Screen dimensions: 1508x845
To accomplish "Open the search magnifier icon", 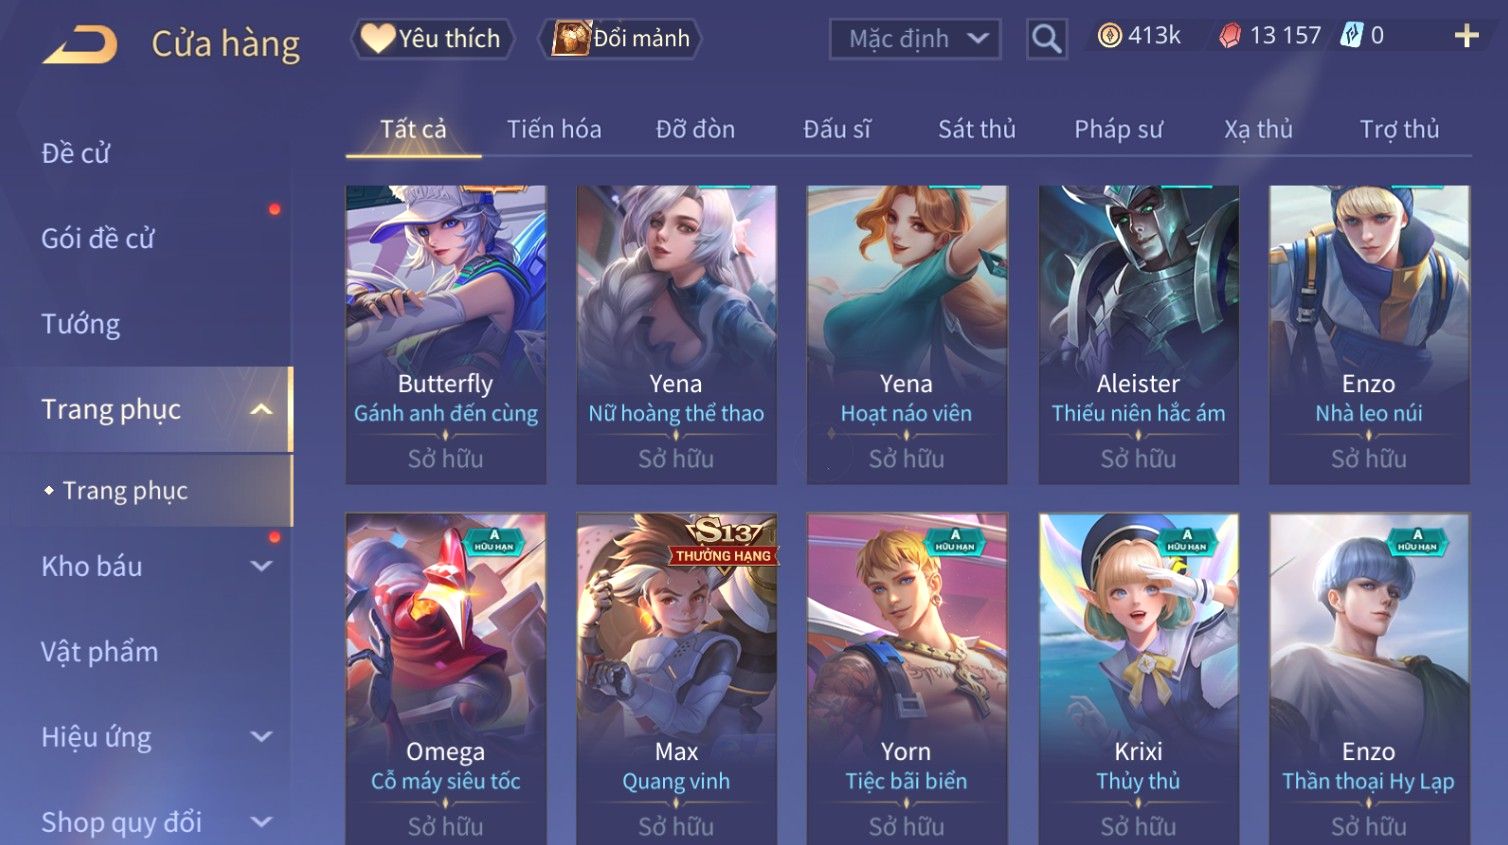I will tap(1046, 39).
